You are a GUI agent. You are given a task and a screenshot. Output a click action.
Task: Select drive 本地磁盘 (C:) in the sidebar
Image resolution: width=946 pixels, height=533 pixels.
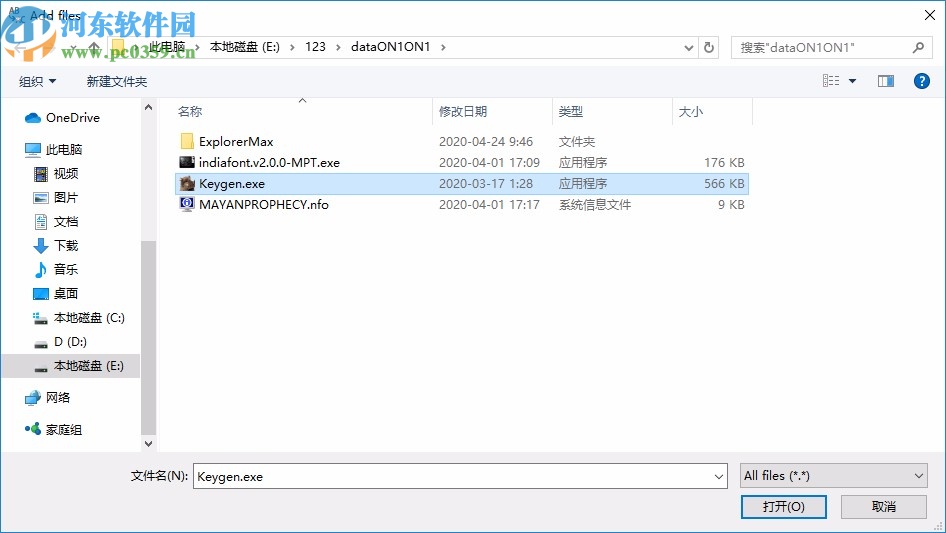(x=89, y=318)
